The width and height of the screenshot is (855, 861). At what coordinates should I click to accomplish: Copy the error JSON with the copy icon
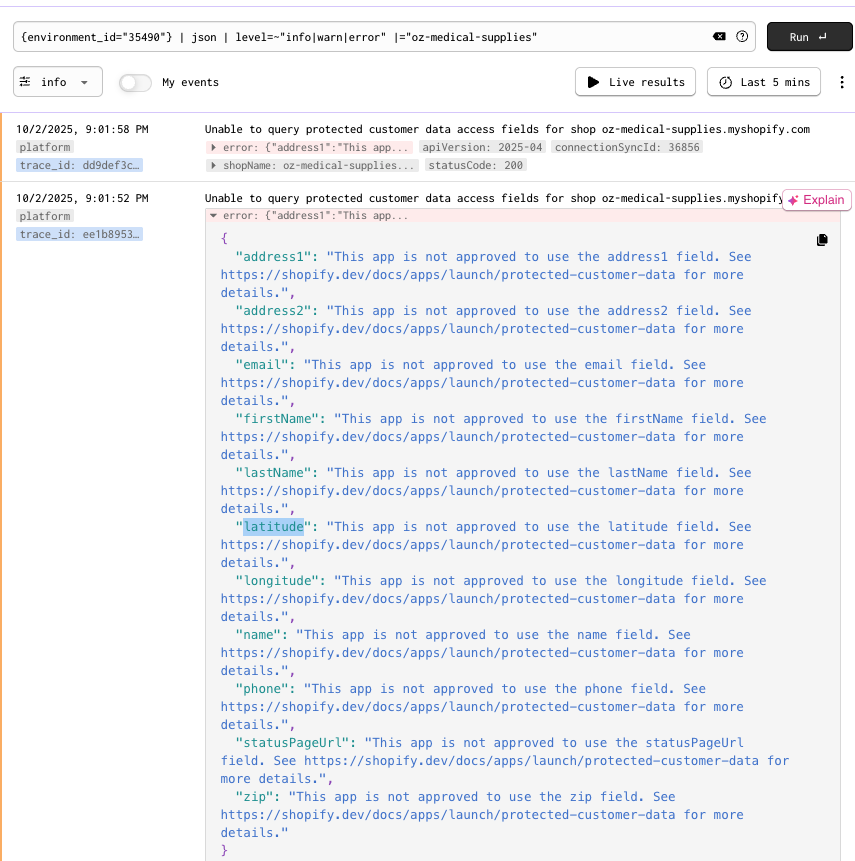point(822,240)
